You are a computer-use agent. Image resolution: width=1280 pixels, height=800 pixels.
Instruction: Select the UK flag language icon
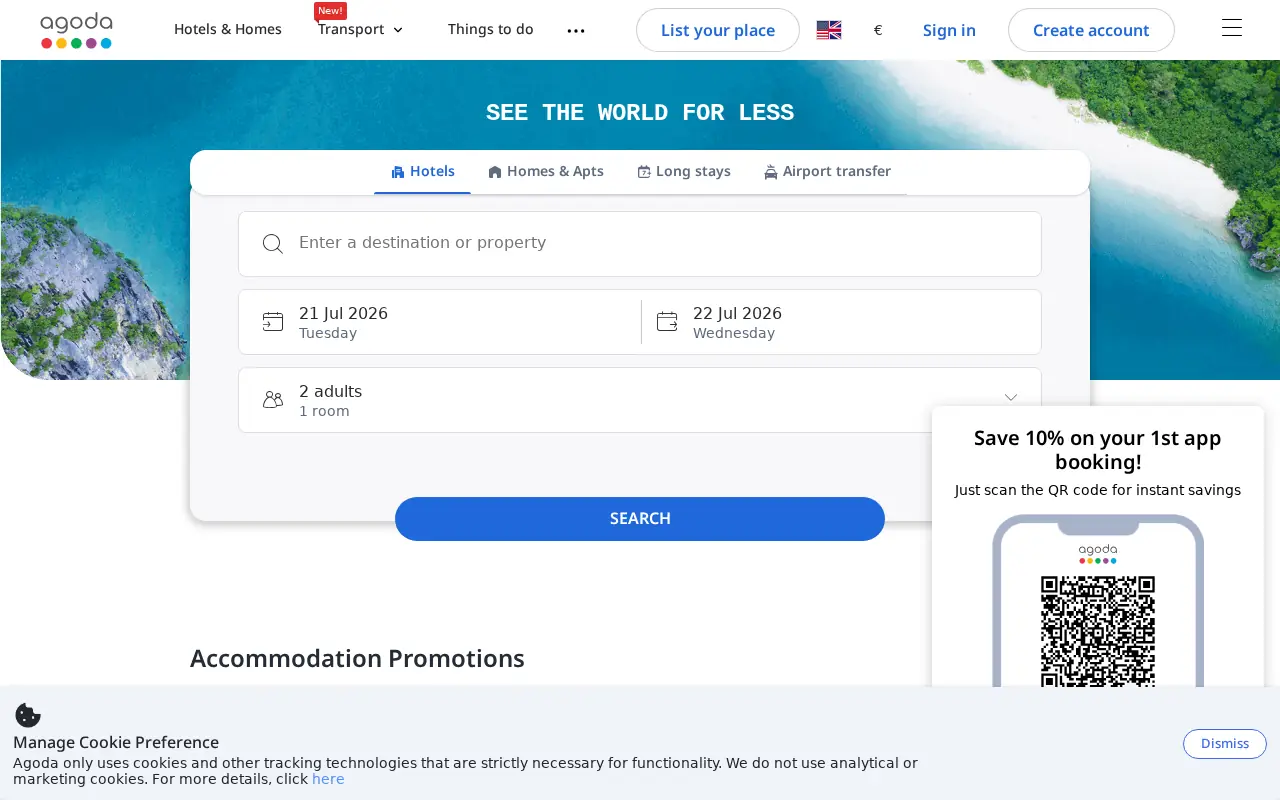click(829, 30)
